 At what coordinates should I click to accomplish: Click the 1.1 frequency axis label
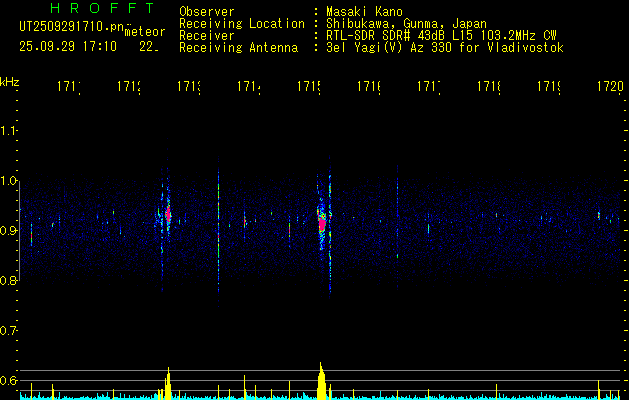[x=9, y=131]
